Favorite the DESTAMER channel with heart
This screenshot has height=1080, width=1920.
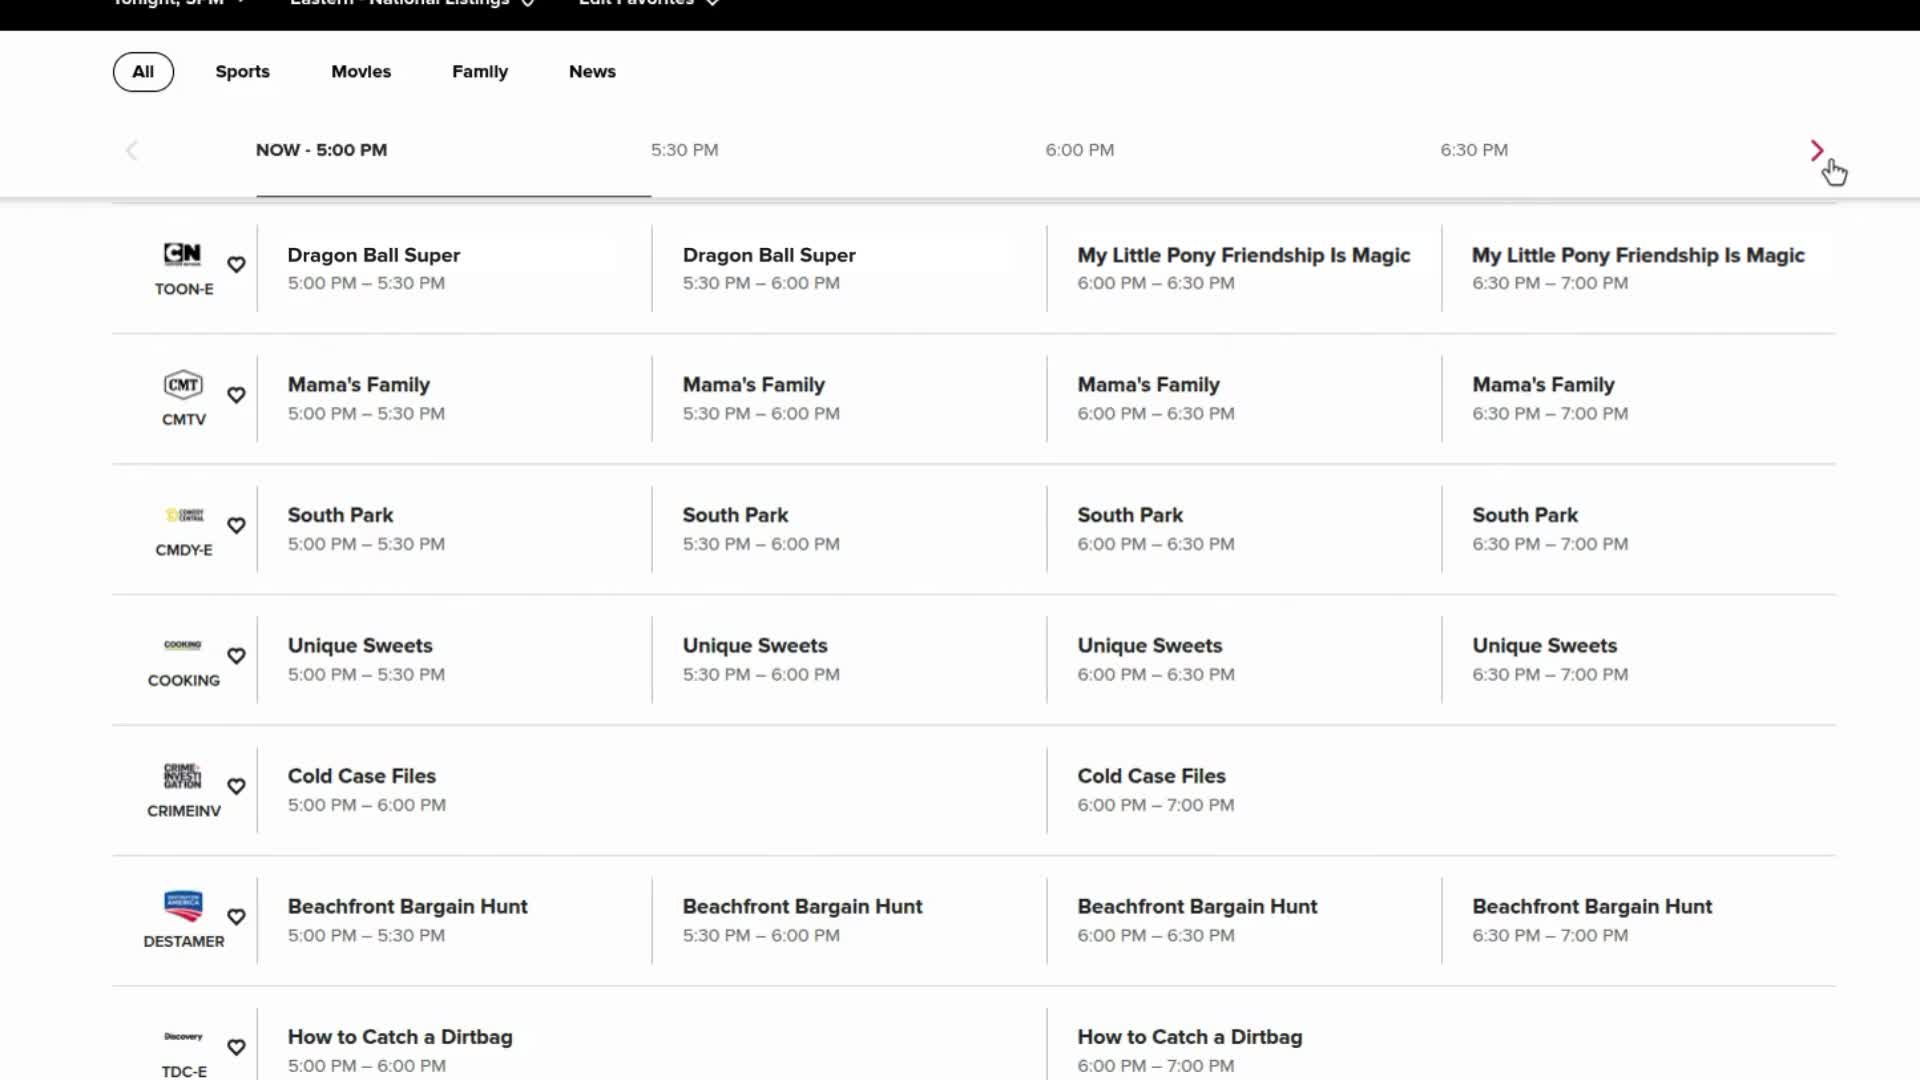[236, 917]
